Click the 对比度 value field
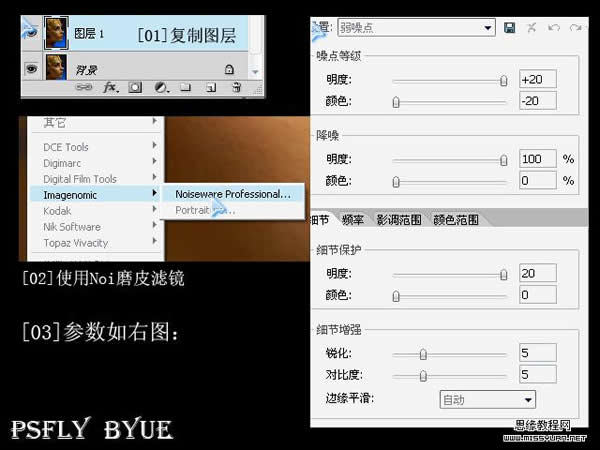This screenshot has height=450, width=600. tap(538, 374)
